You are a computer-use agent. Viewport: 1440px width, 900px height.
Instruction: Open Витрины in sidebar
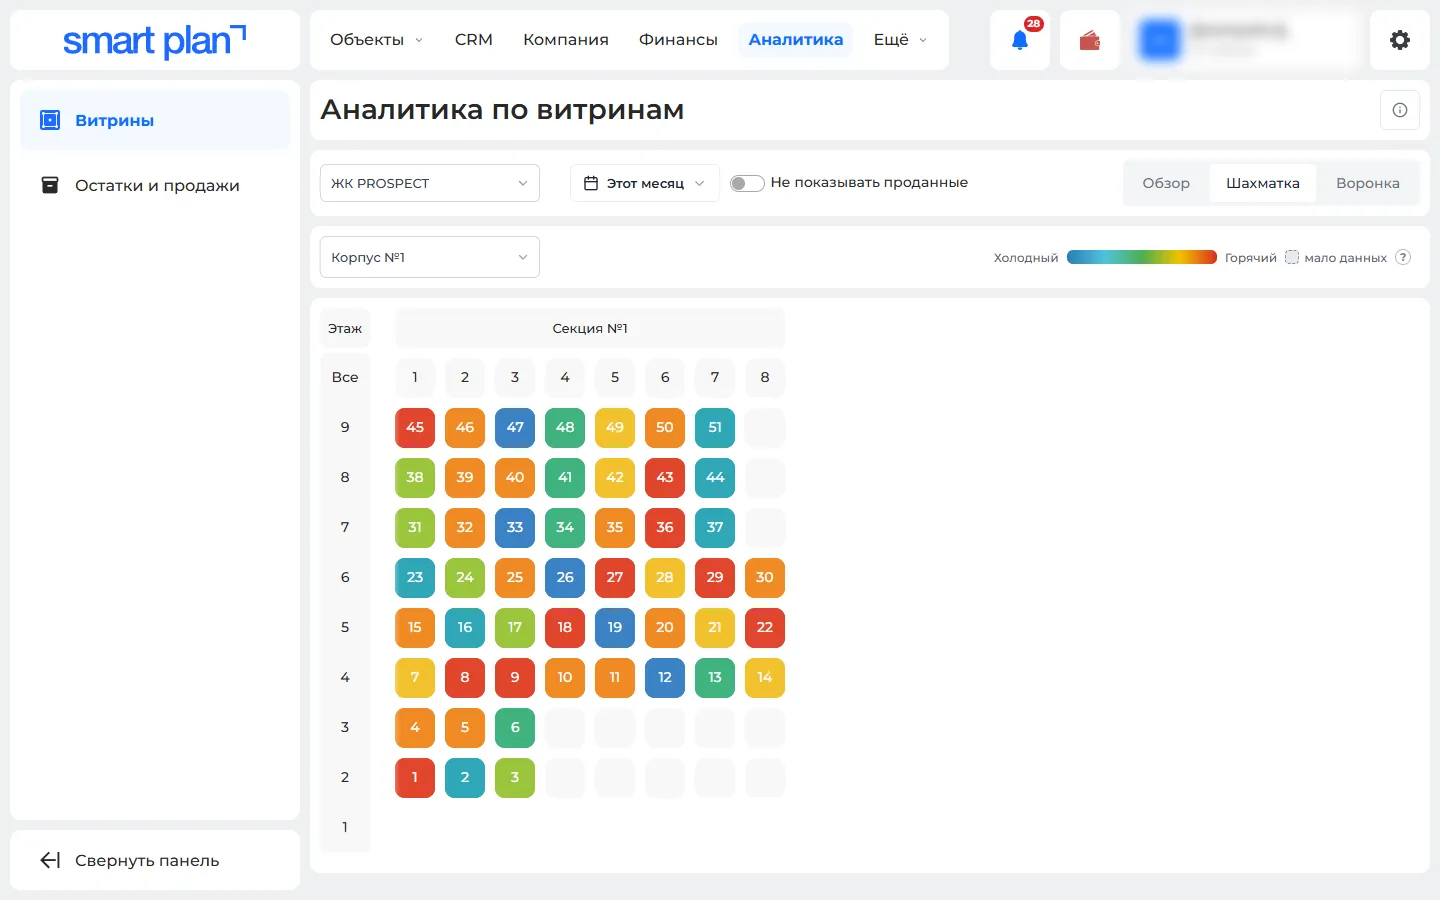point(155,120)
